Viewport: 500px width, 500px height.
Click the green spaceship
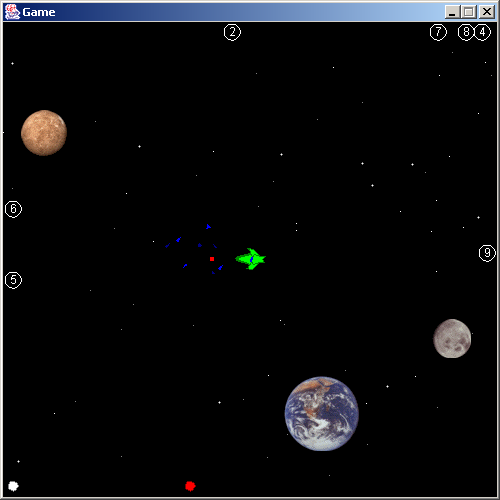pos(251,259)
